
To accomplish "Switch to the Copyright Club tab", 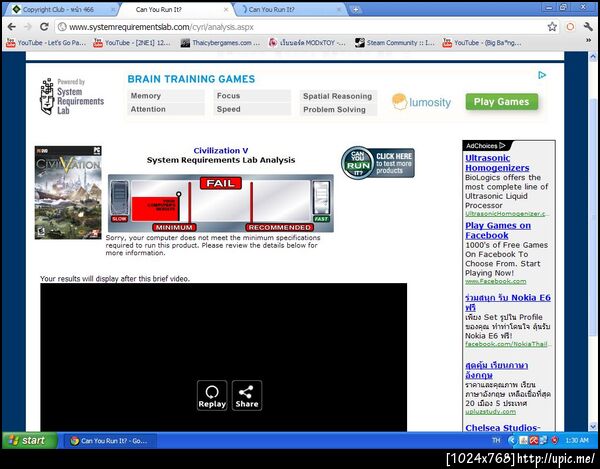I will coord(61,10).
